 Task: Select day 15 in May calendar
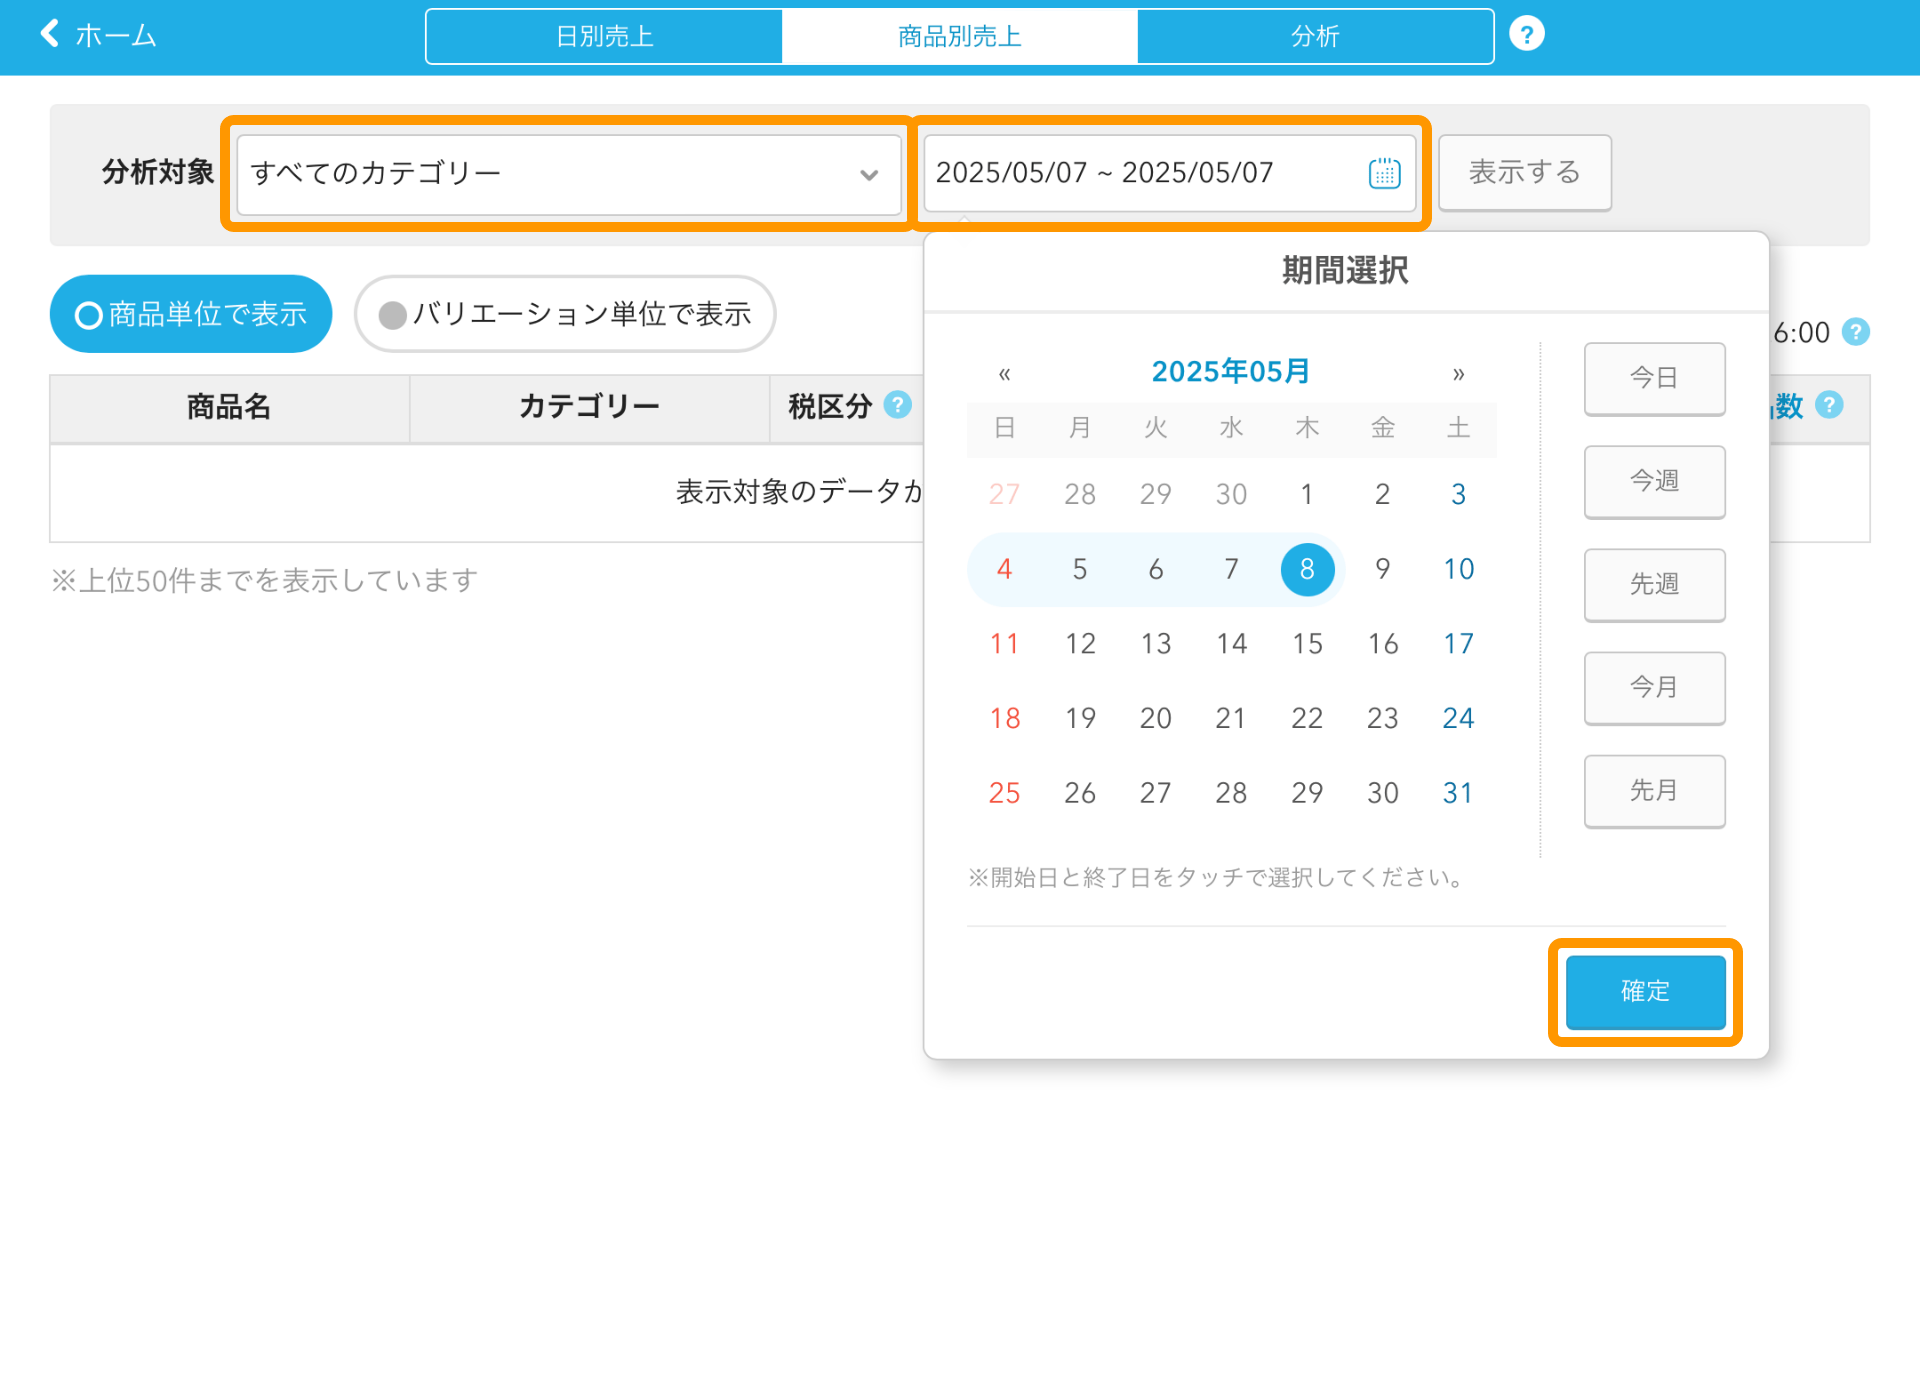[x=1307, y=644]
